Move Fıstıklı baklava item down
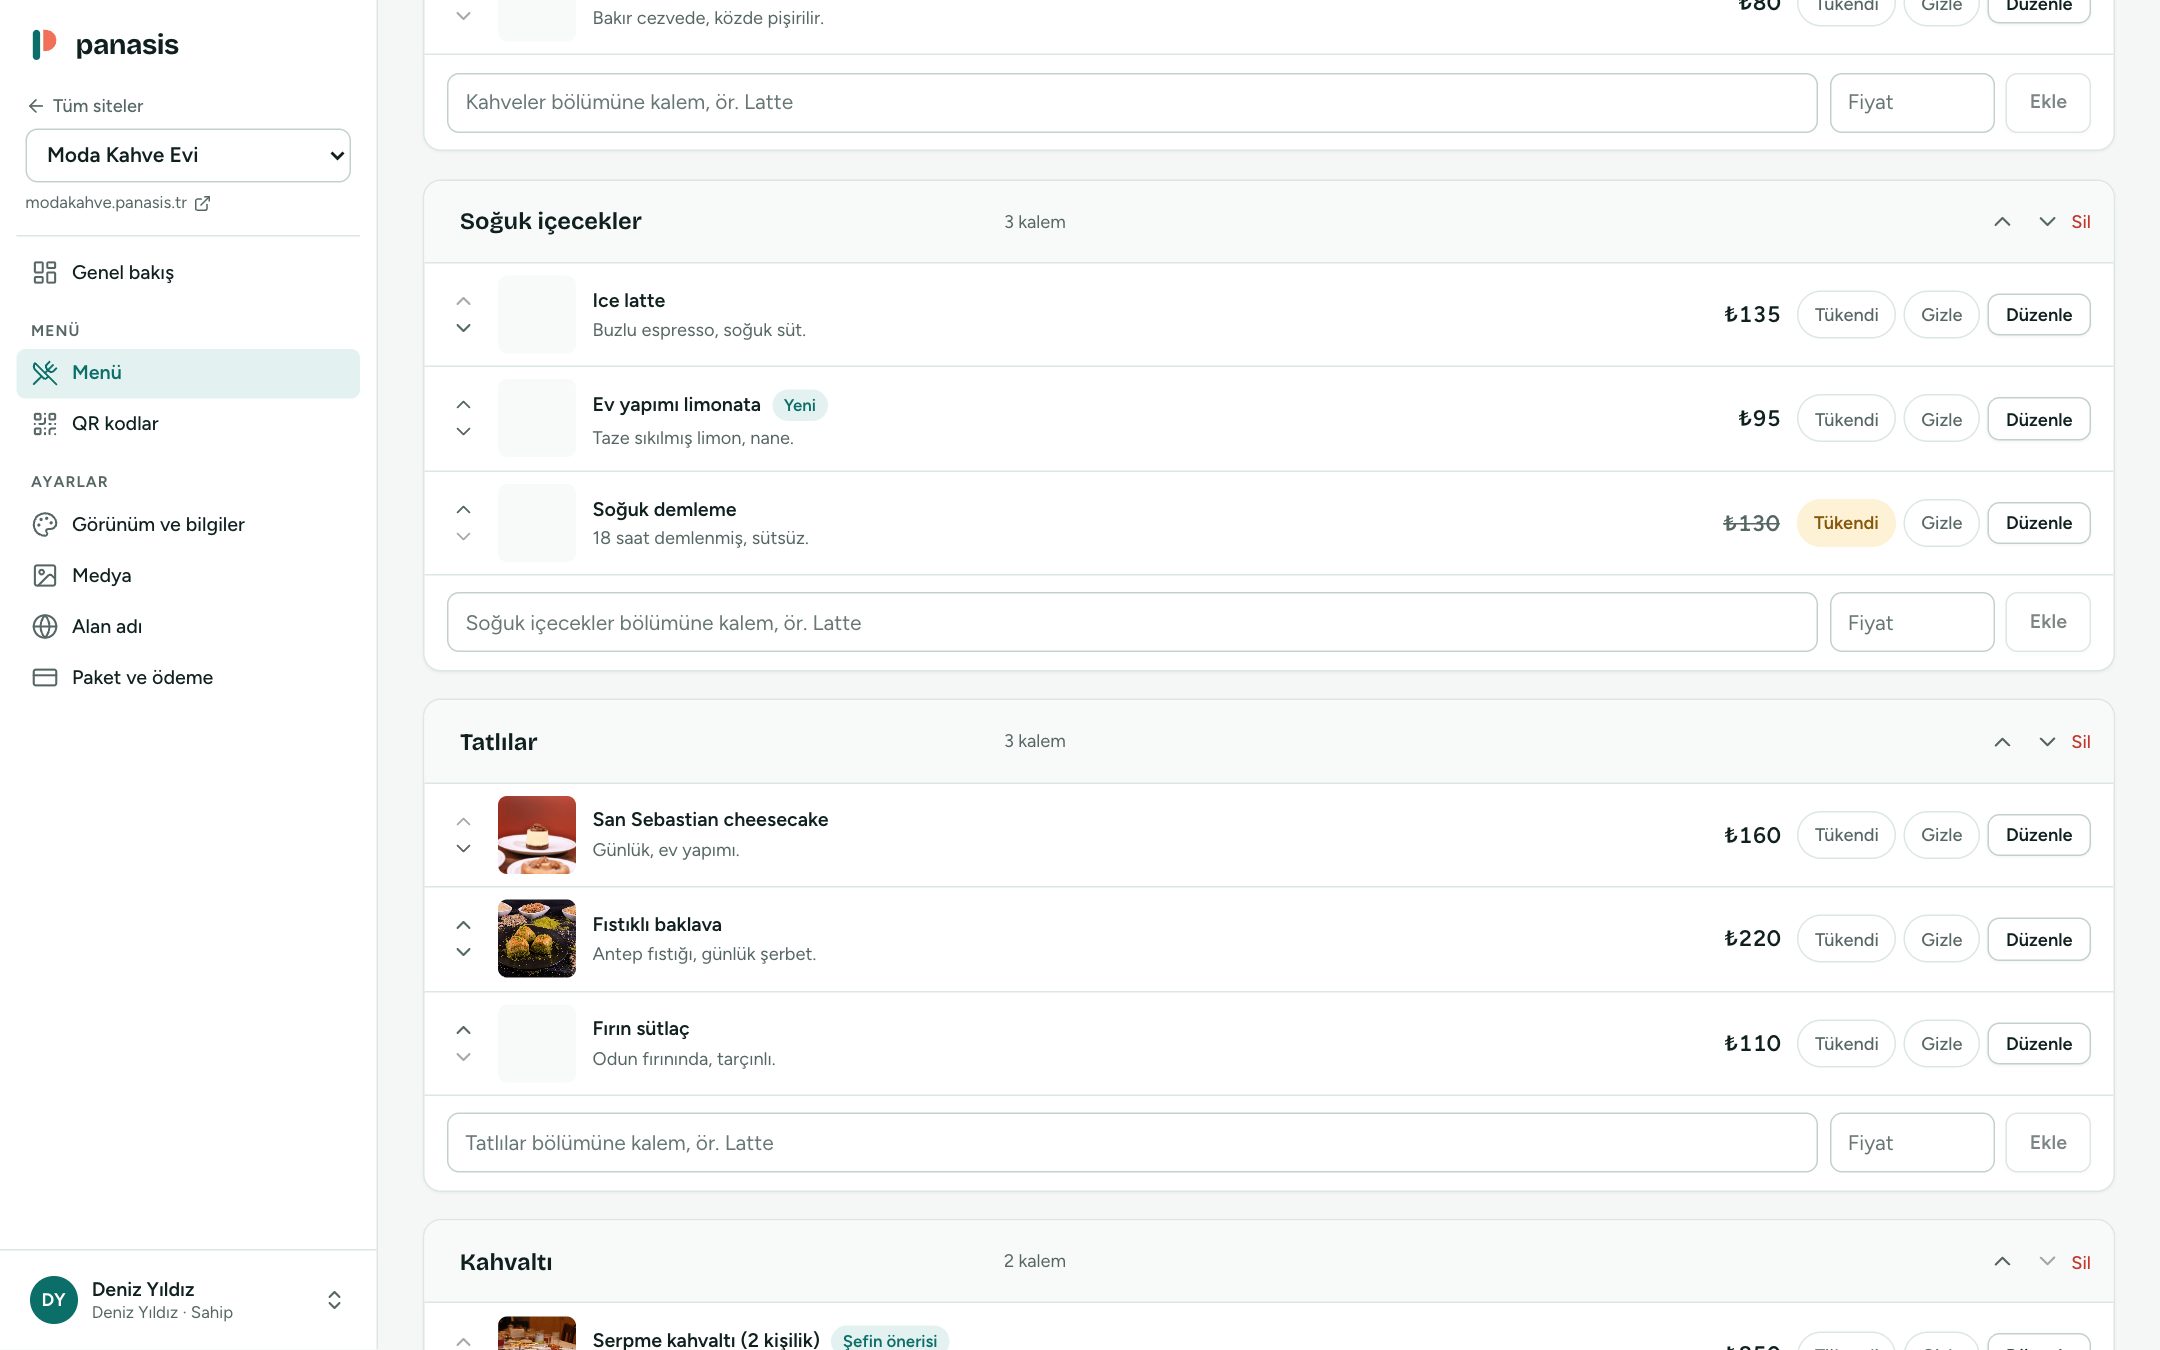Screen dimensions: 2160x1350 click(x=463, y=952)
